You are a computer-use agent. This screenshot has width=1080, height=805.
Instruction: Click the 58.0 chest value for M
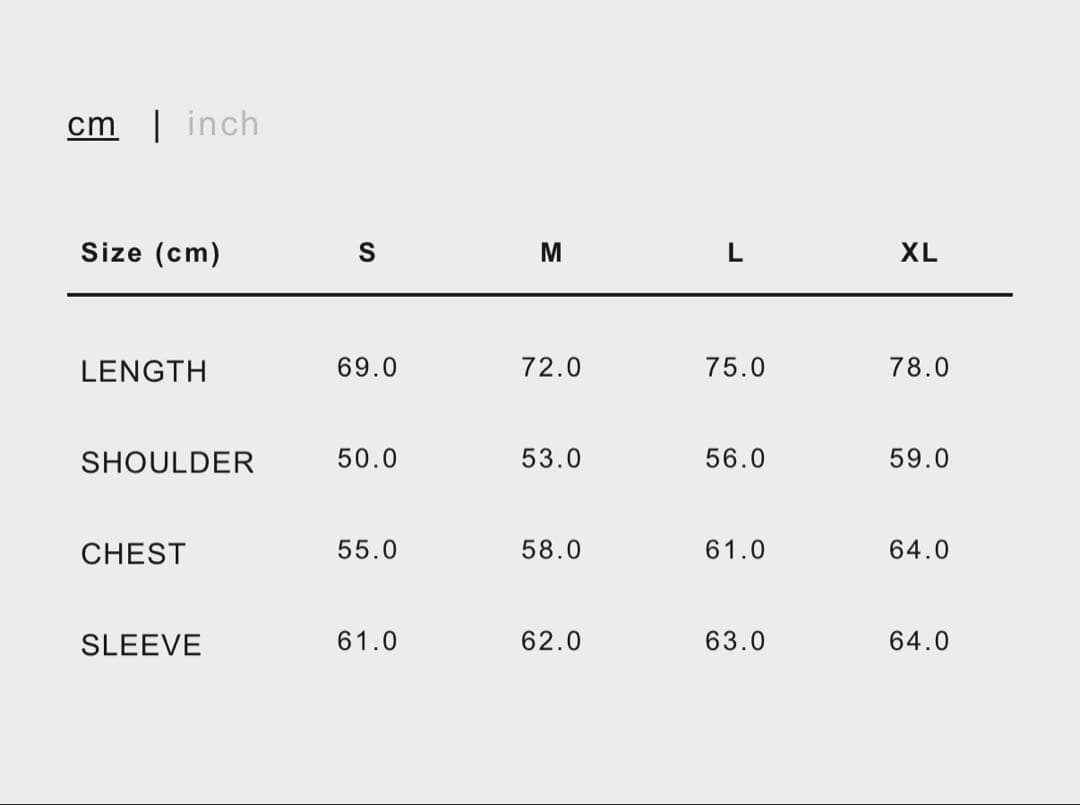tap(551, 550)
